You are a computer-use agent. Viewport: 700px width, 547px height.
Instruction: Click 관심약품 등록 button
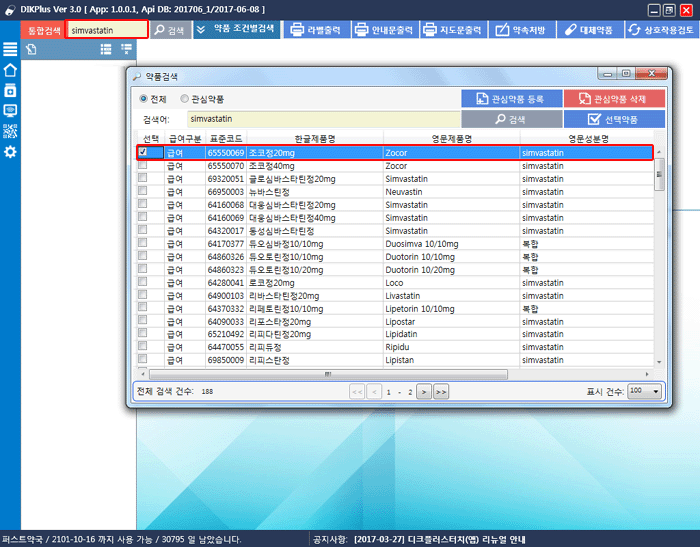coord(511,99)
